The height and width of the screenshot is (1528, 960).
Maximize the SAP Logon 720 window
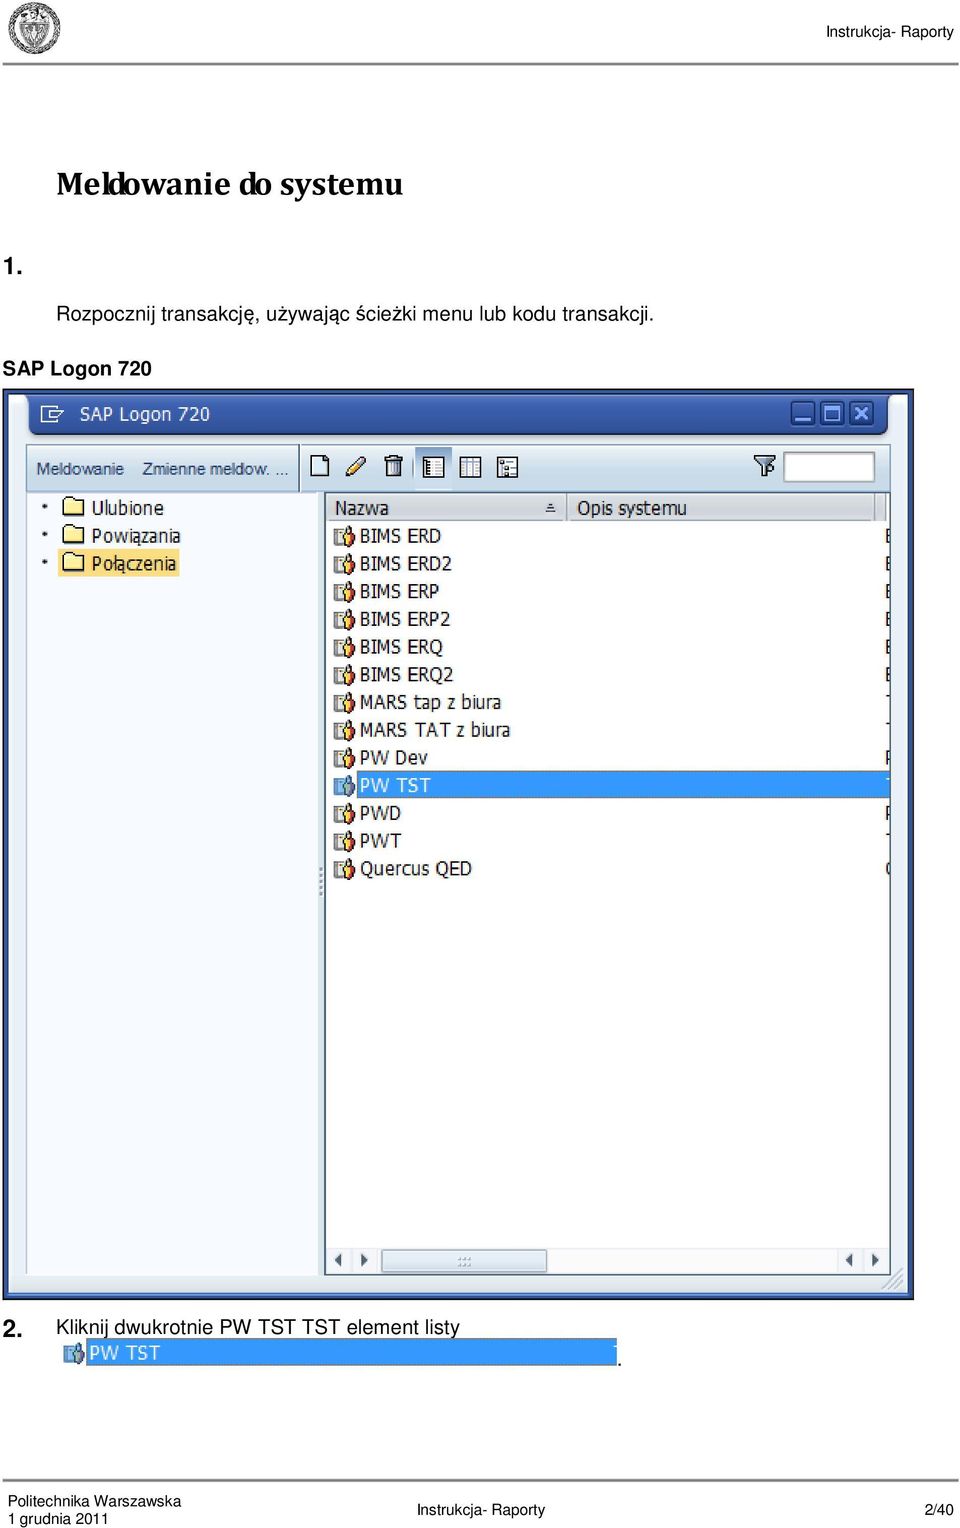[x=832, y=414]
